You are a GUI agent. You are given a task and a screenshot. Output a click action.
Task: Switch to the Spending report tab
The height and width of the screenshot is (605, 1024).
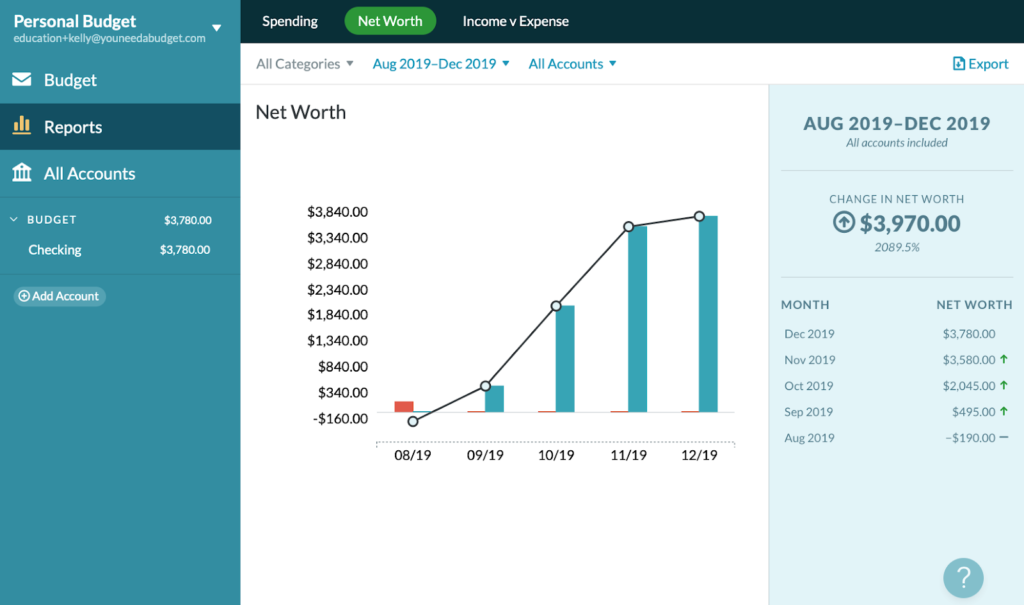click(290, 21)
